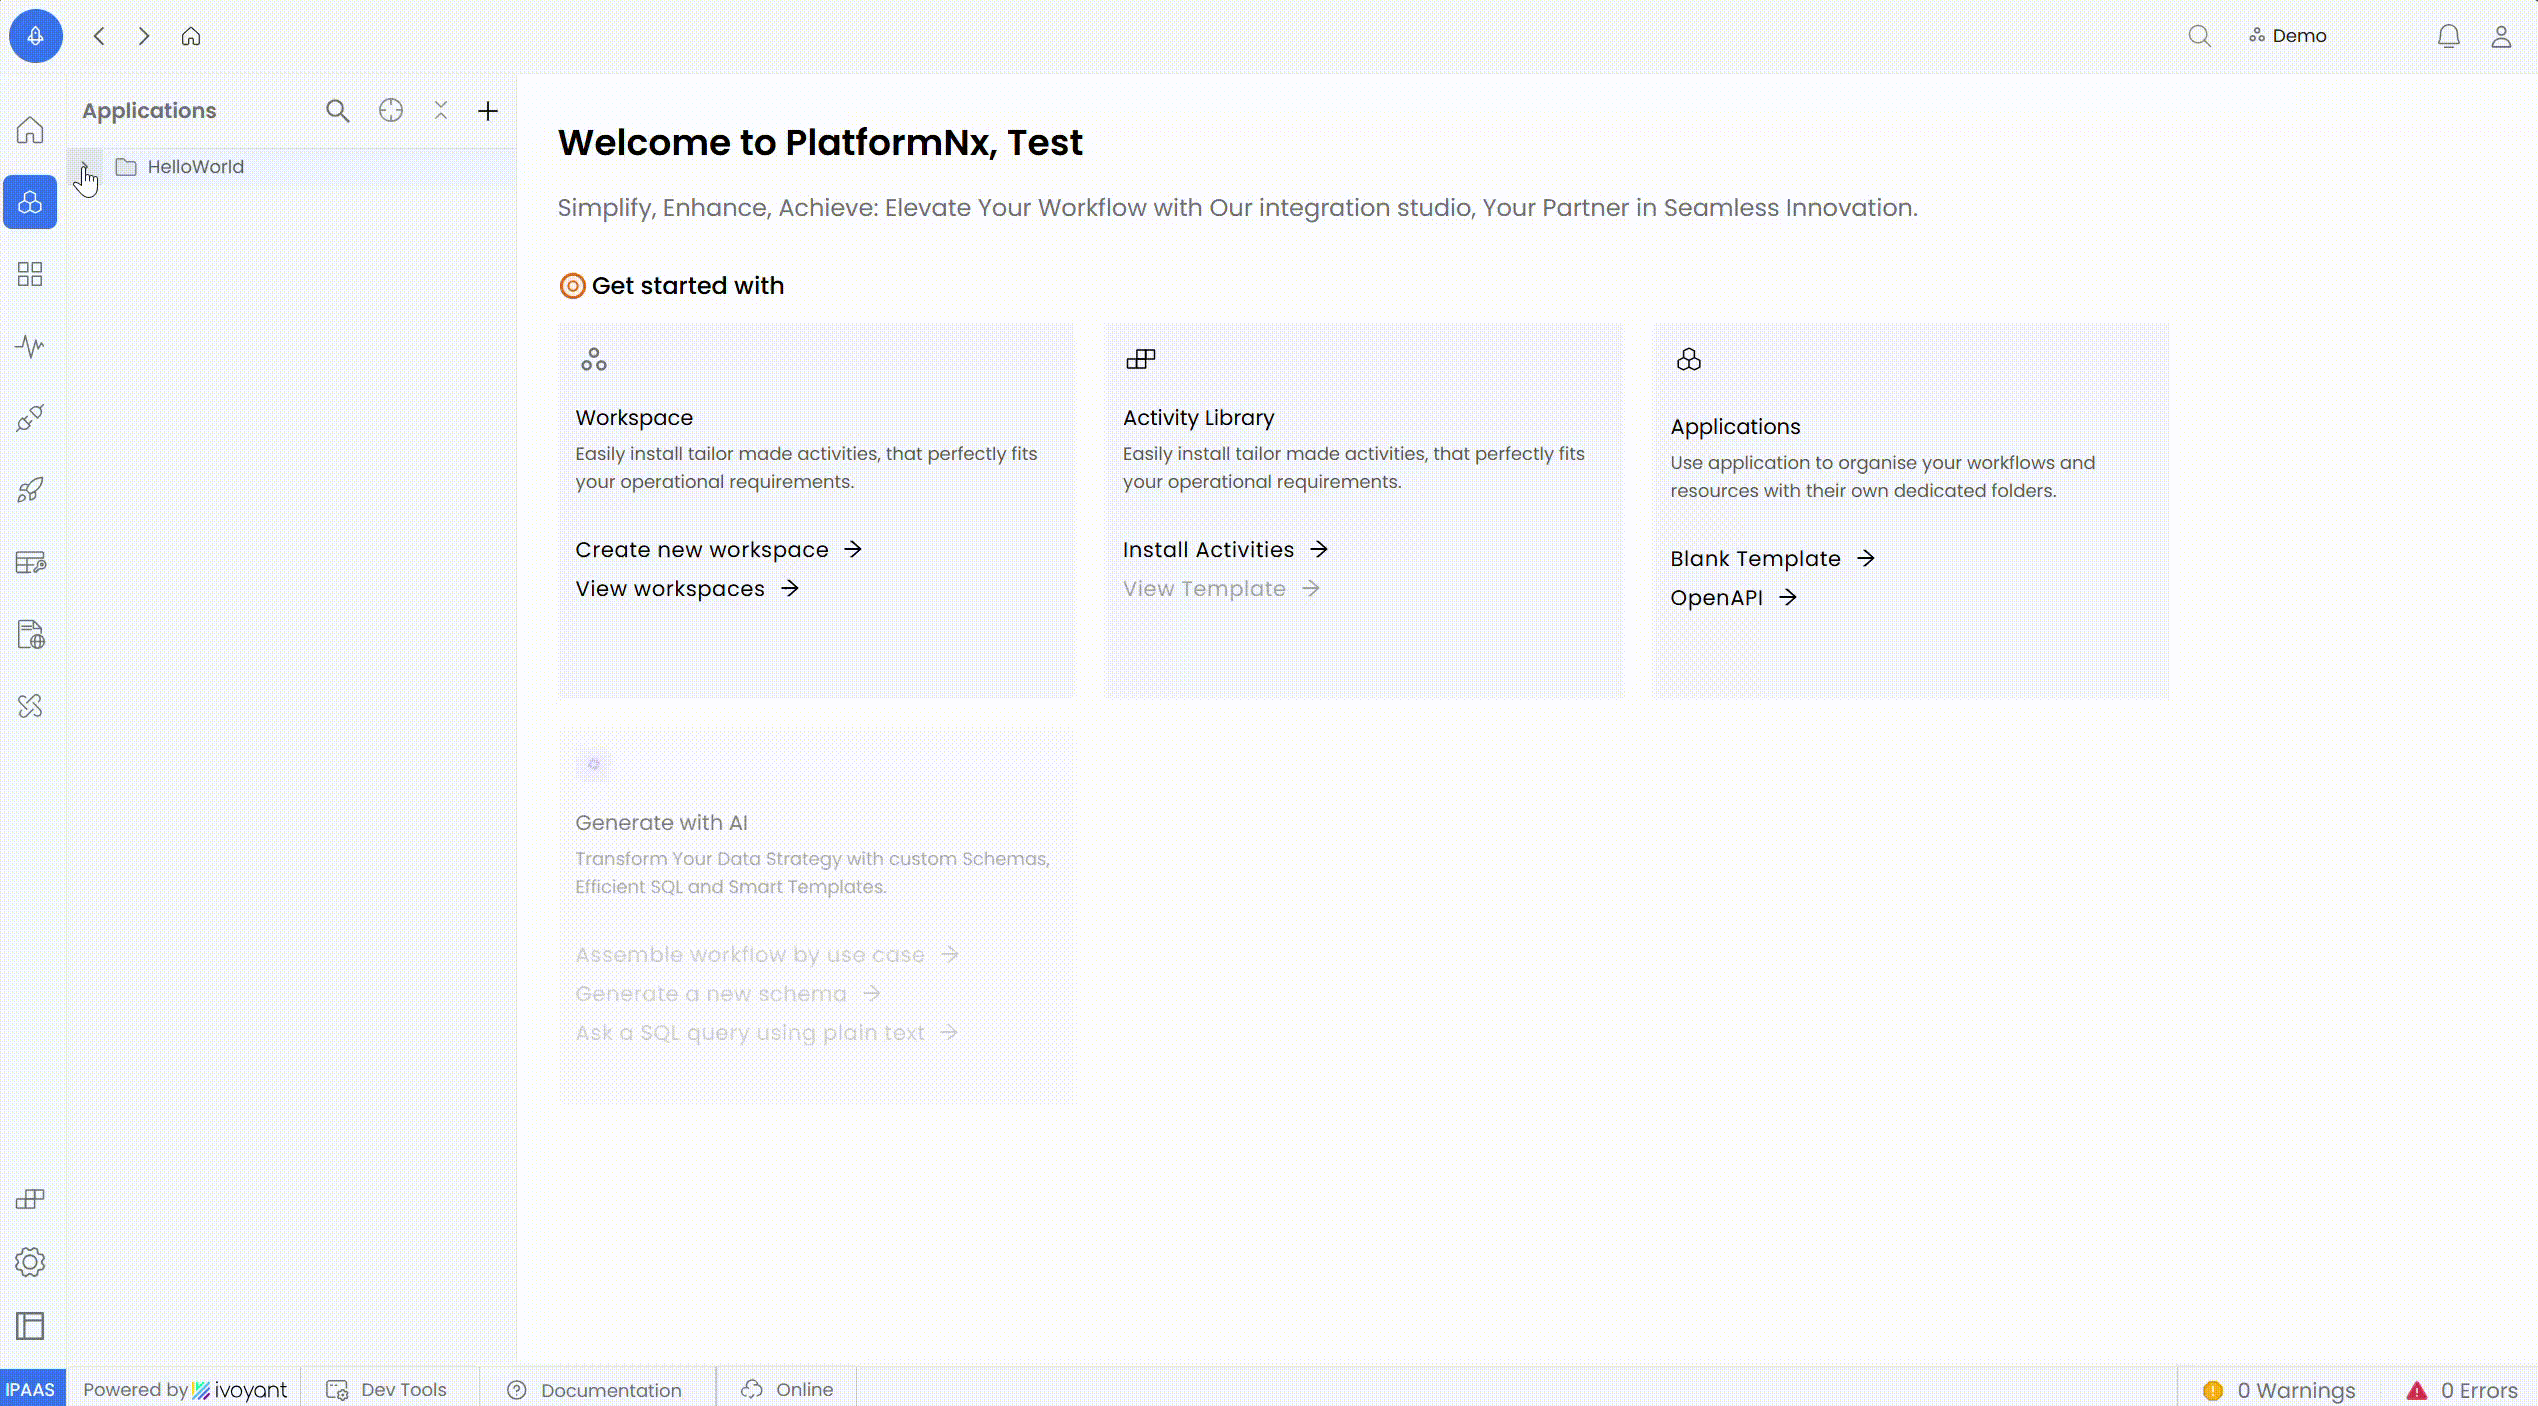Open activity library blocks icon in sidebar

point(30,1199)
